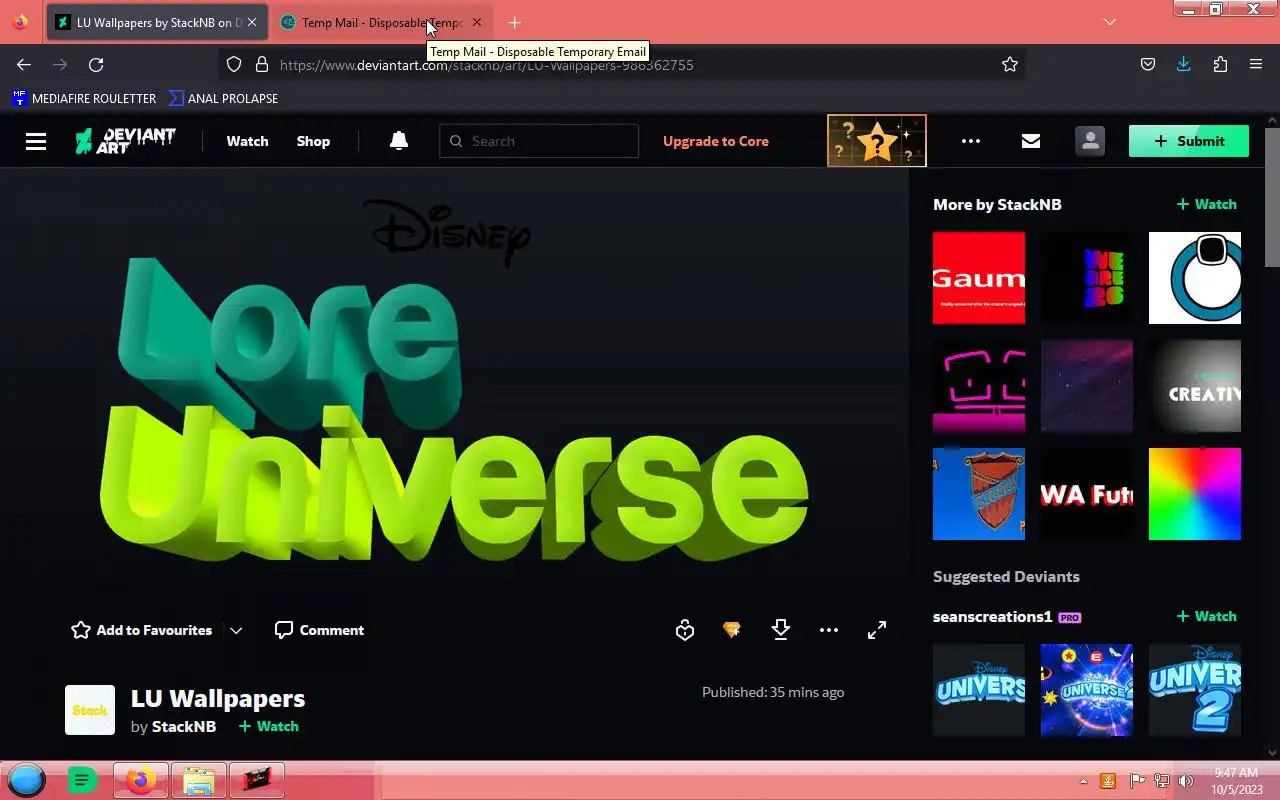Click the Watch nav item
Image resolution: width=1280 pixels, height=800 pixels.
pos(247,141)
